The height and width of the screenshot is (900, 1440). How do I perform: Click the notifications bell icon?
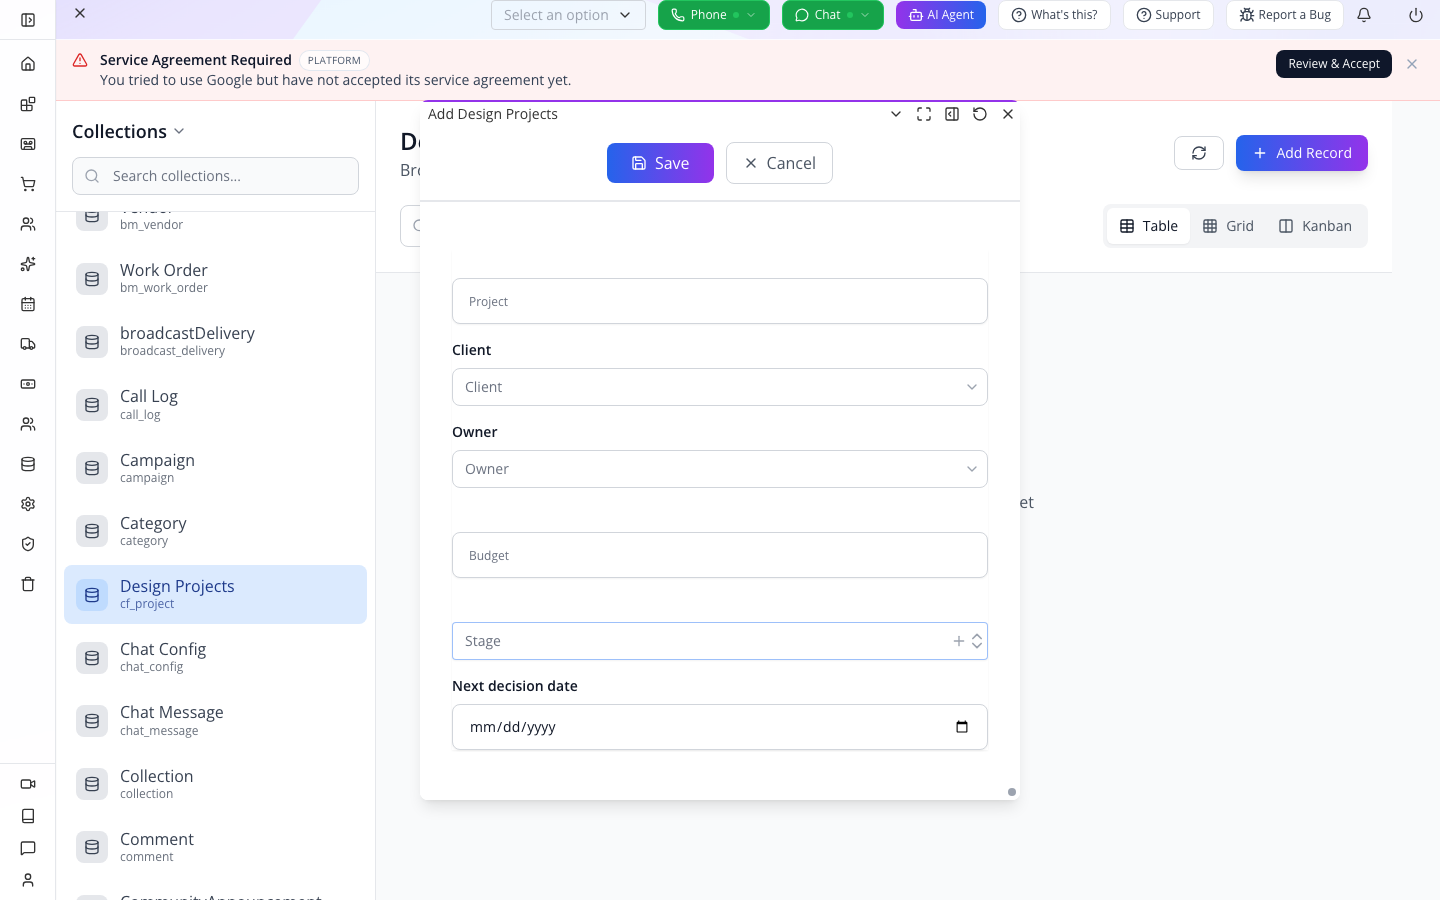tap(1364, 15)
